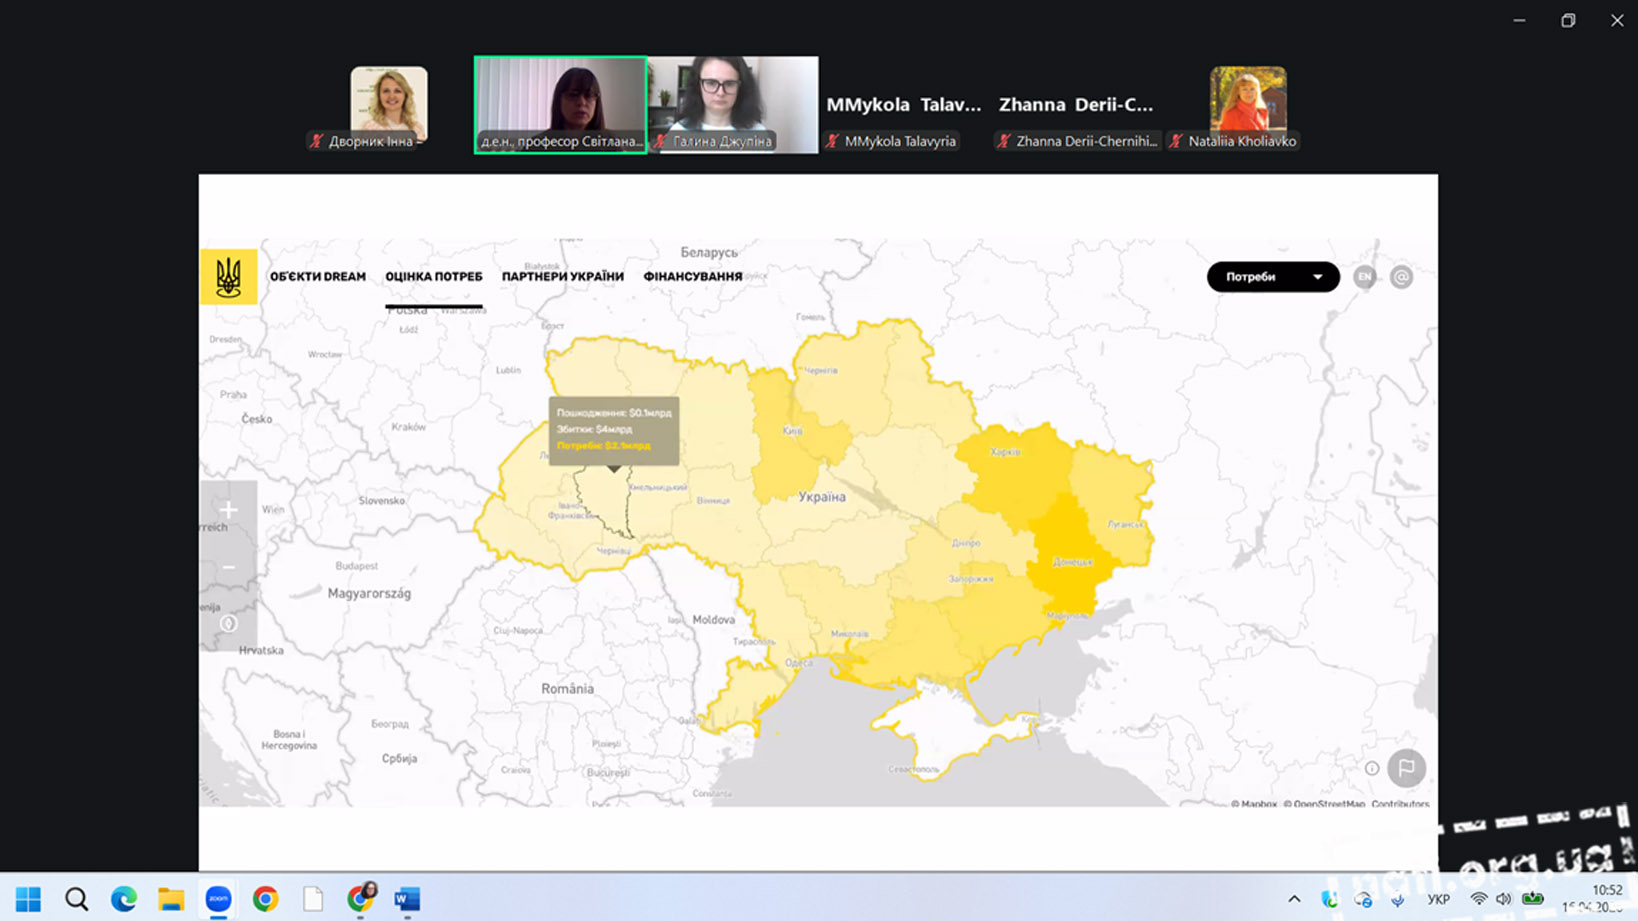The image size is (1638, 921).
Task: Click the OpenStreetMap attribution link
Action: click(x=1323, y=803)
